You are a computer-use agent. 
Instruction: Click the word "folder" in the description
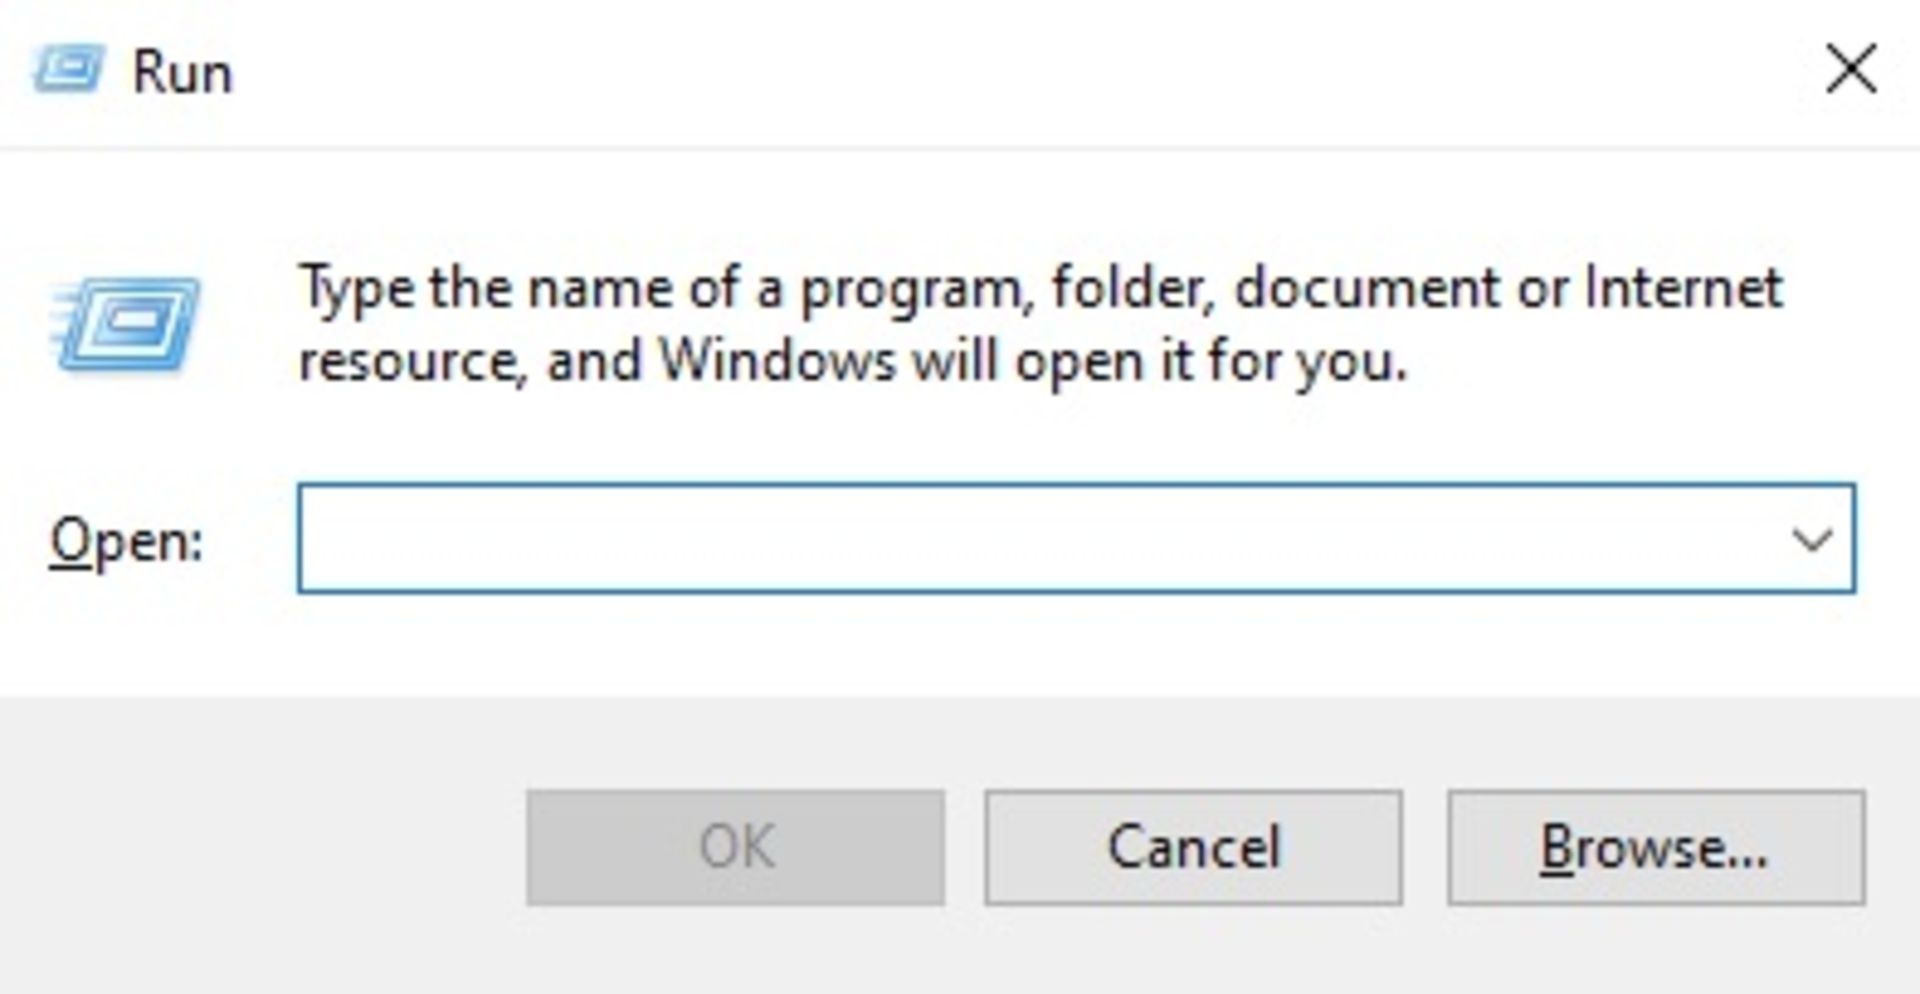(x=1132, y=290)
